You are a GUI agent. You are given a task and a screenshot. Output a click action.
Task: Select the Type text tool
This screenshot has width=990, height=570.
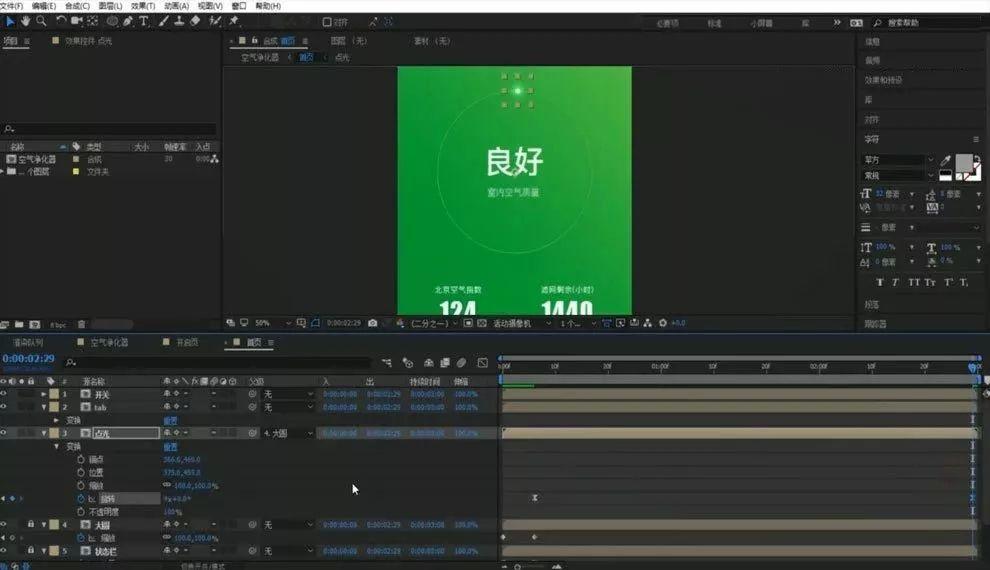click(x=144, y=21)
